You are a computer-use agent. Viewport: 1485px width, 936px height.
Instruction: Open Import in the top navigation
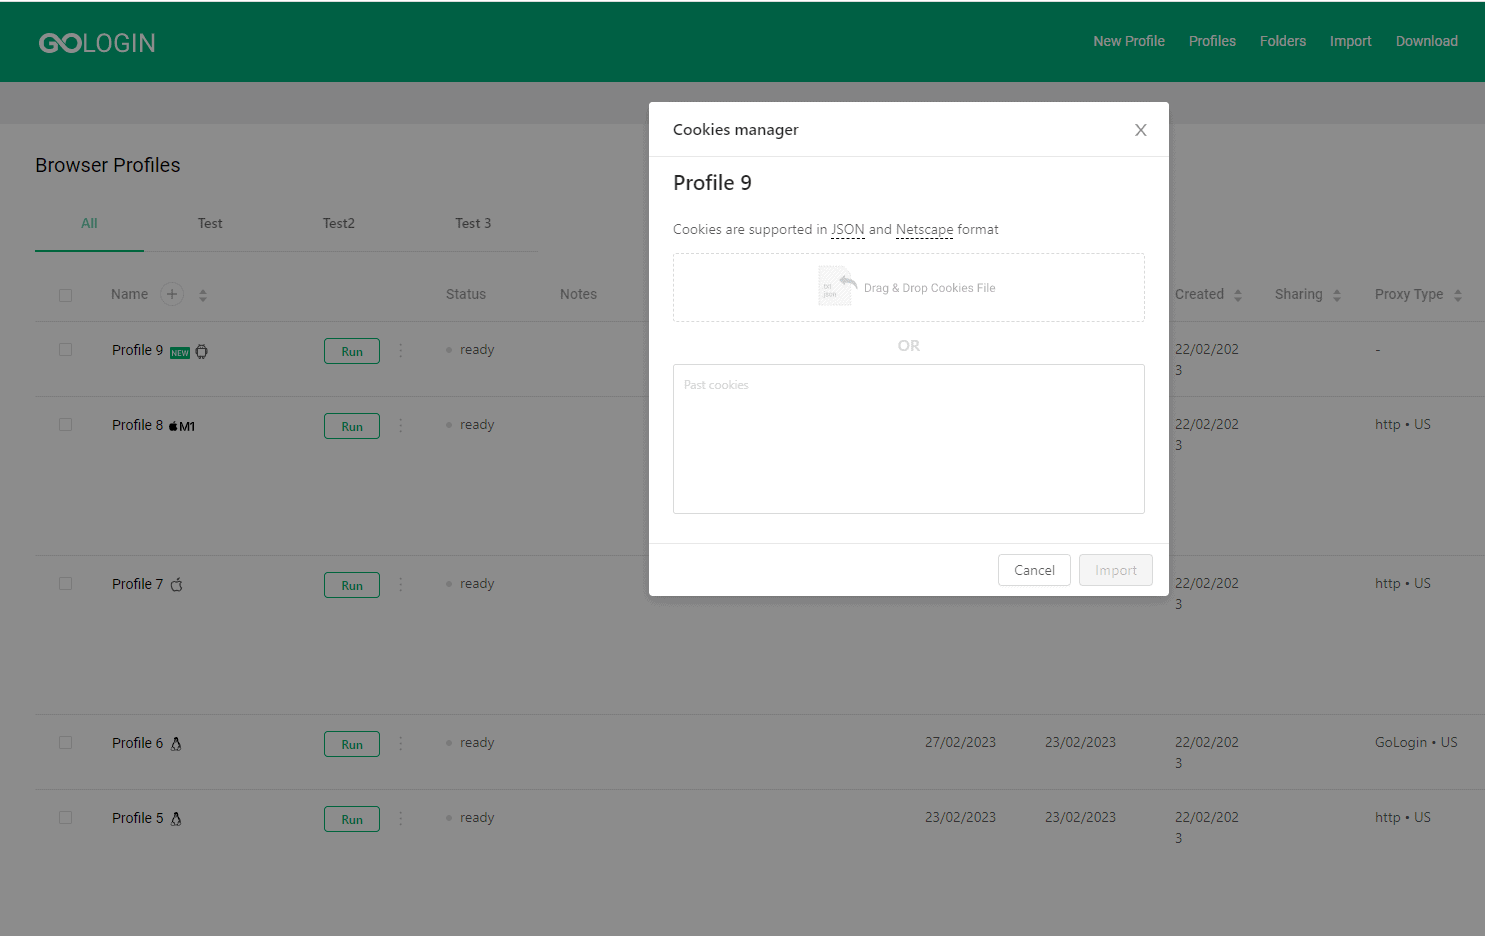tap(1350, 41)
